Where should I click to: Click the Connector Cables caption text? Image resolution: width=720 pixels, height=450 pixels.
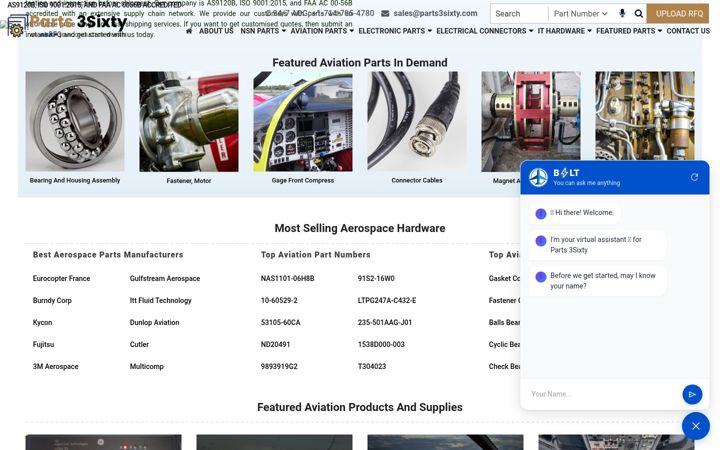[x=416, y=180]
